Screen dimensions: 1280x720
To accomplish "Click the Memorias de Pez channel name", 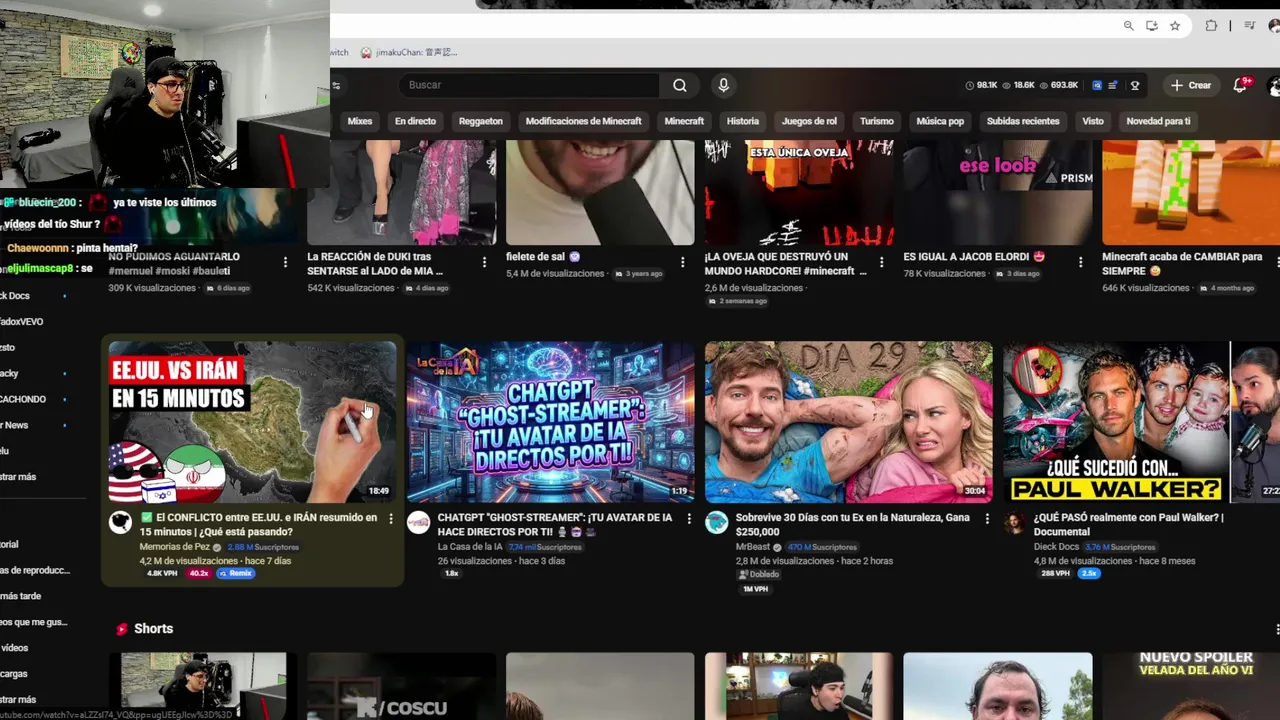I will click(x=175, y=547).
